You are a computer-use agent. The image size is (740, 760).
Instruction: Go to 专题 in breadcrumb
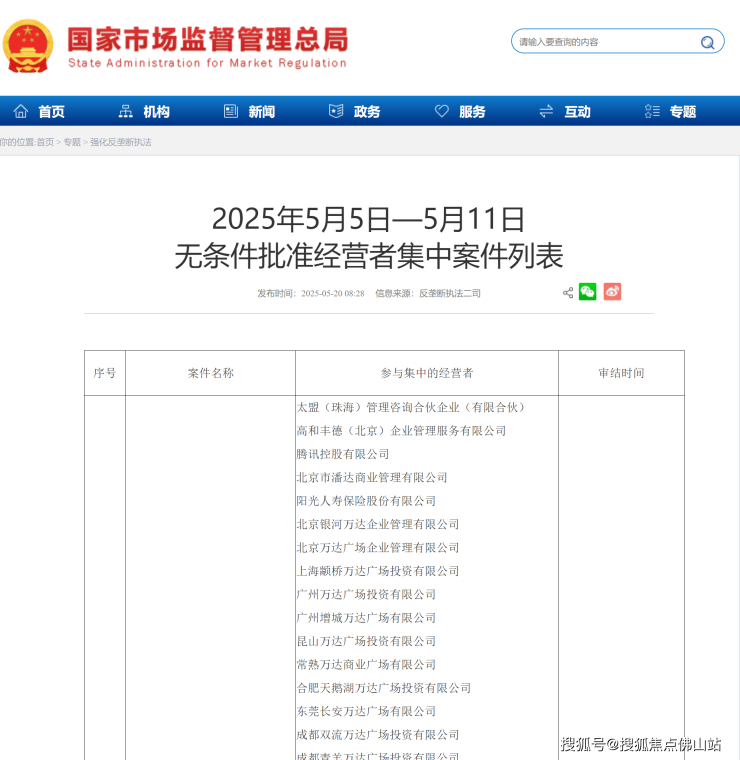tap(72, 142)
